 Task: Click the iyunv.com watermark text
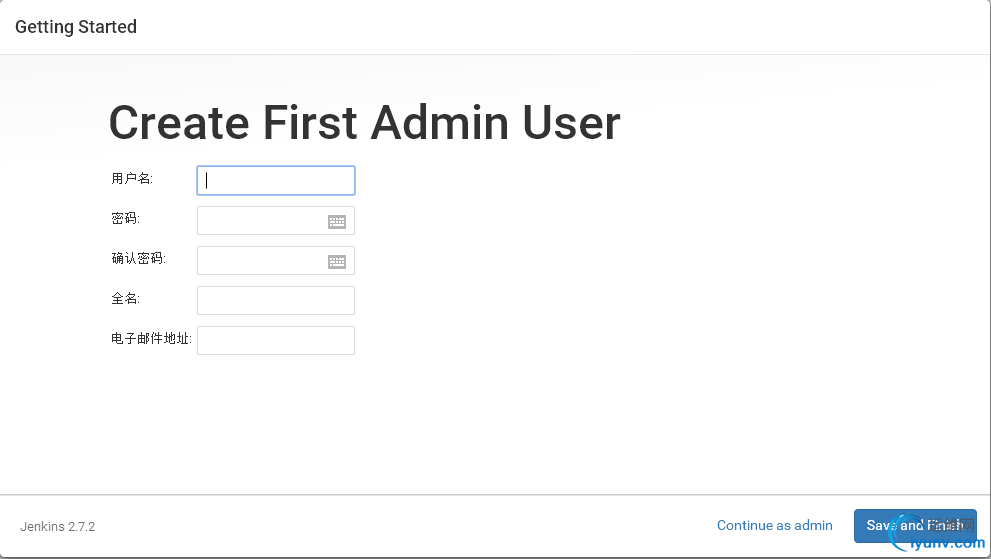[948, 543]
